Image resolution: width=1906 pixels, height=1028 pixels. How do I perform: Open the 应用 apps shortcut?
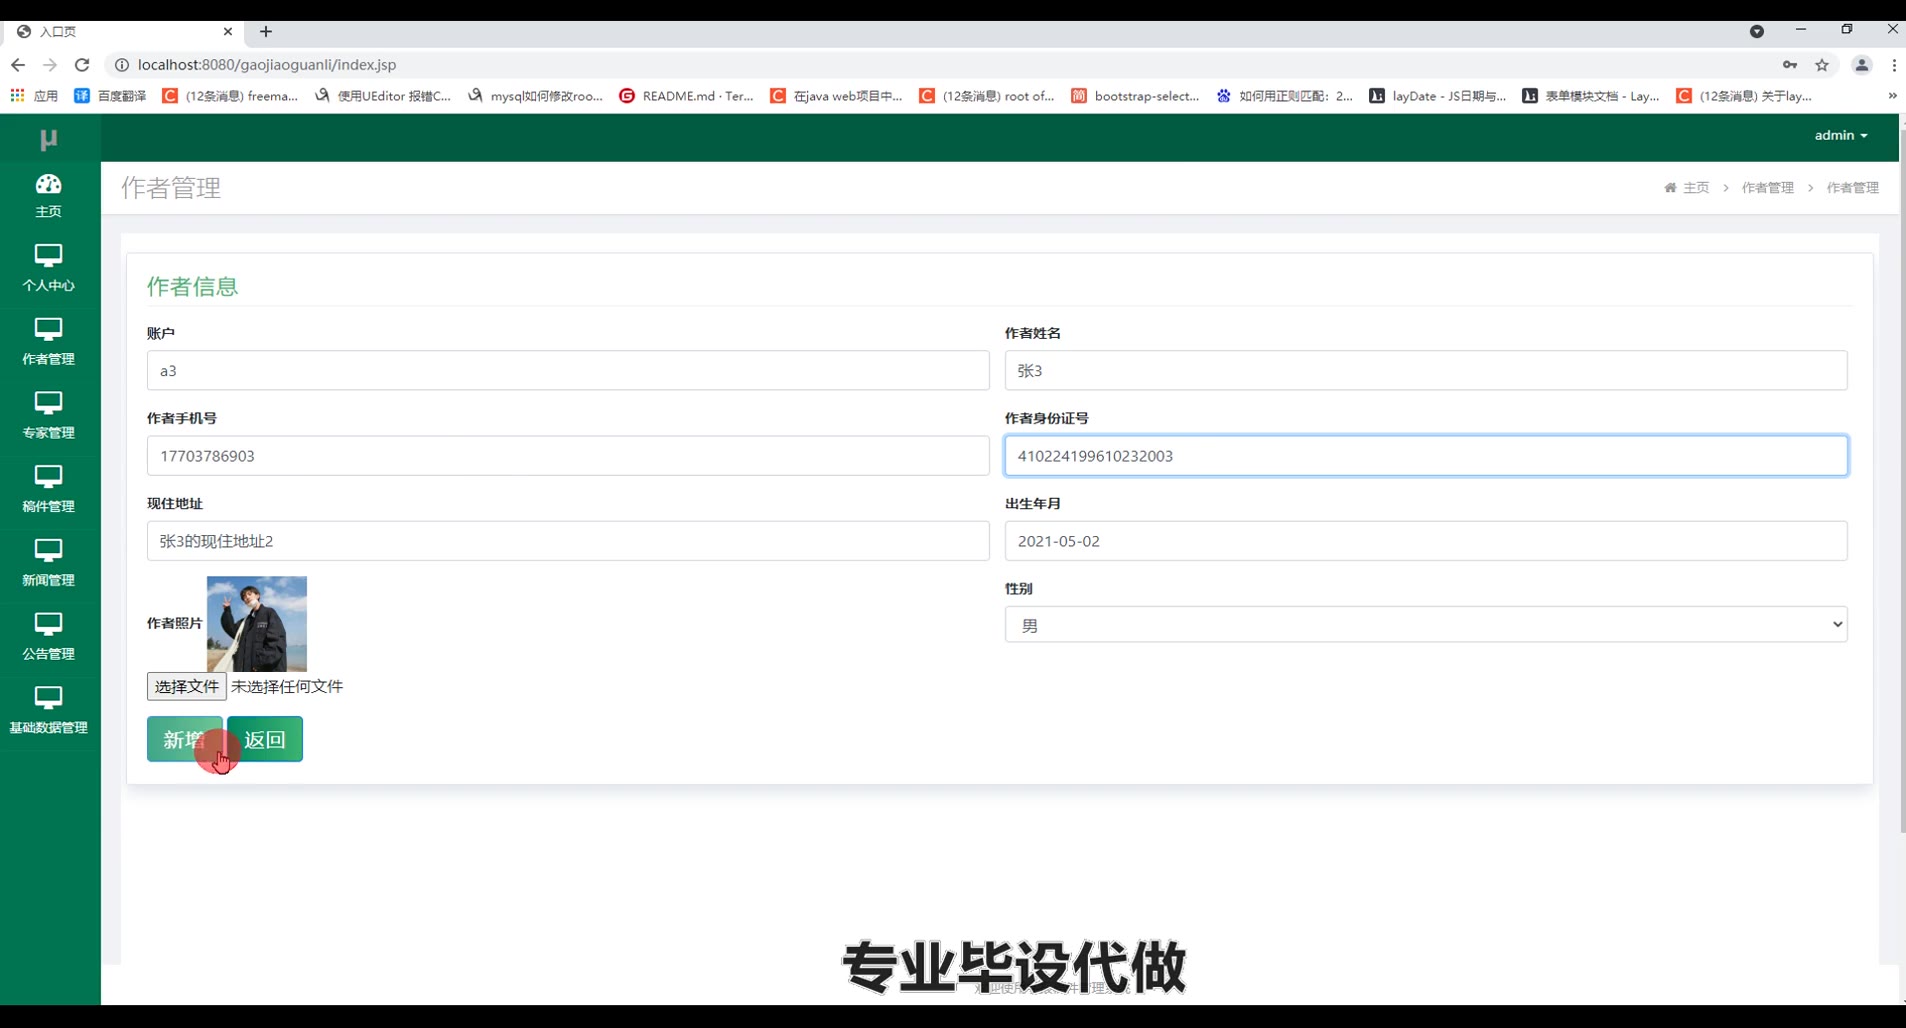point(35,96)
